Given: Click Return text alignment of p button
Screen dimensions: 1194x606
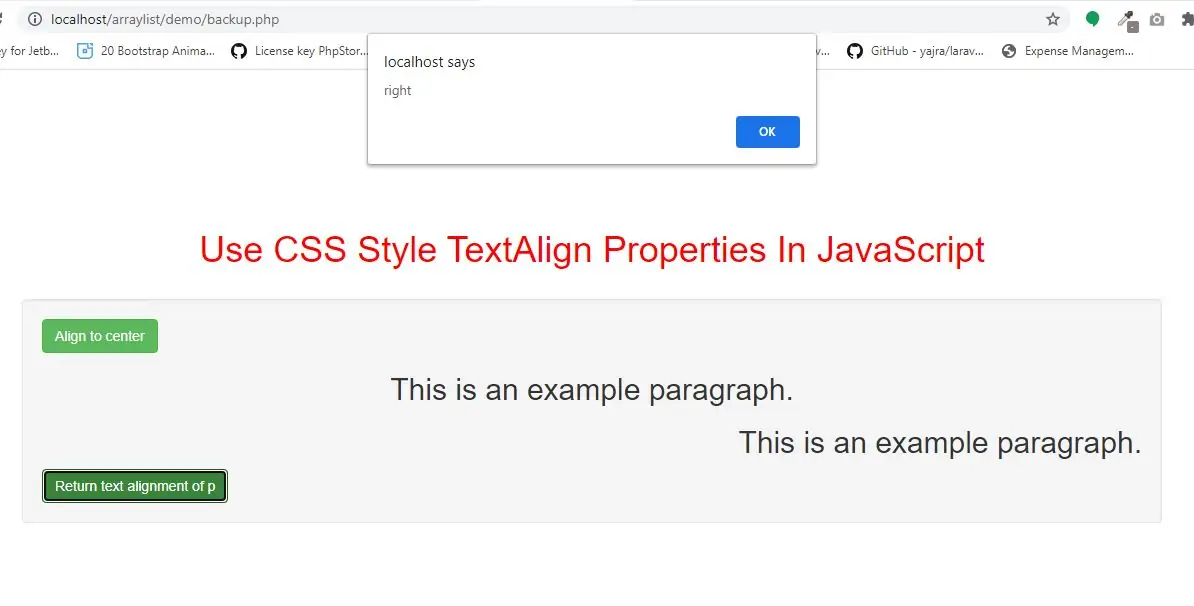Looking at the screenshot, I should tap(135, 486).
